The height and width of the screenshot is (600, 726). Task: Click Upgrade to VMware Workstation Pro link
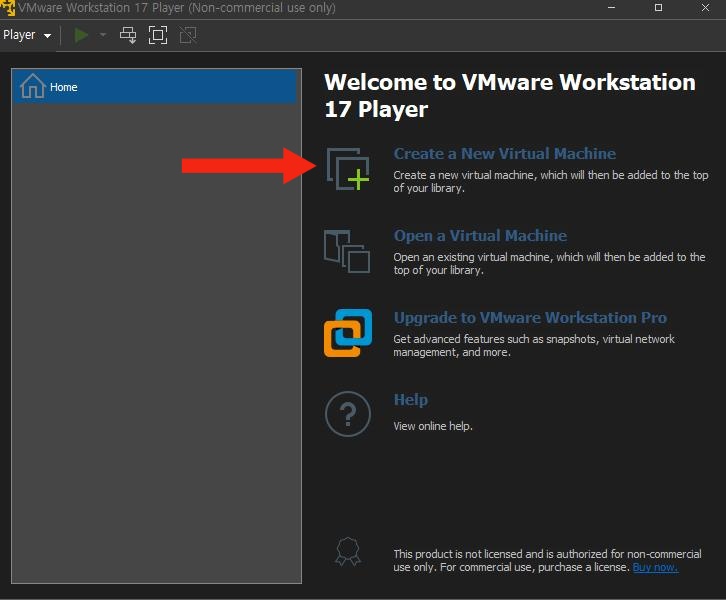pos(530,318)
